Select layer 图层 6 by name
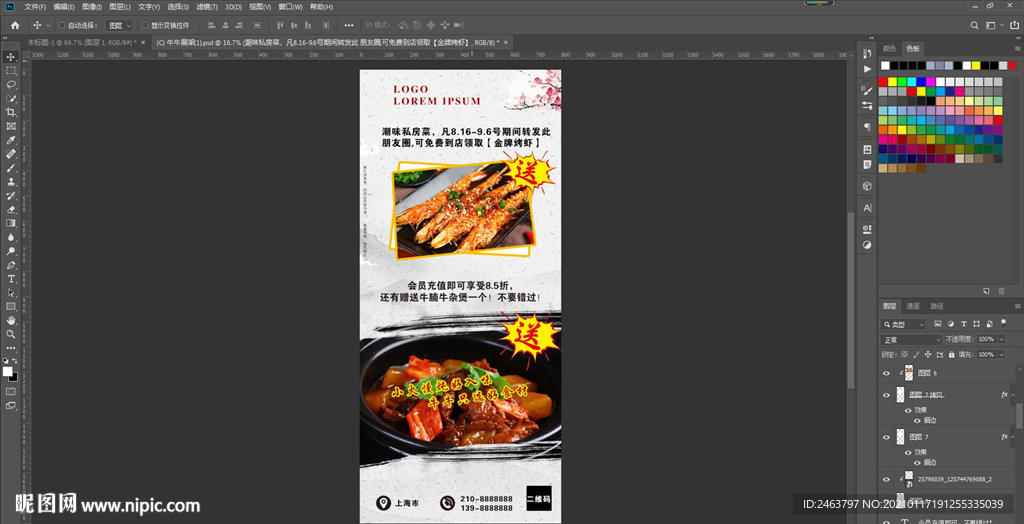The height and width of the screenshot is (524, 1024). click(927, 373)
